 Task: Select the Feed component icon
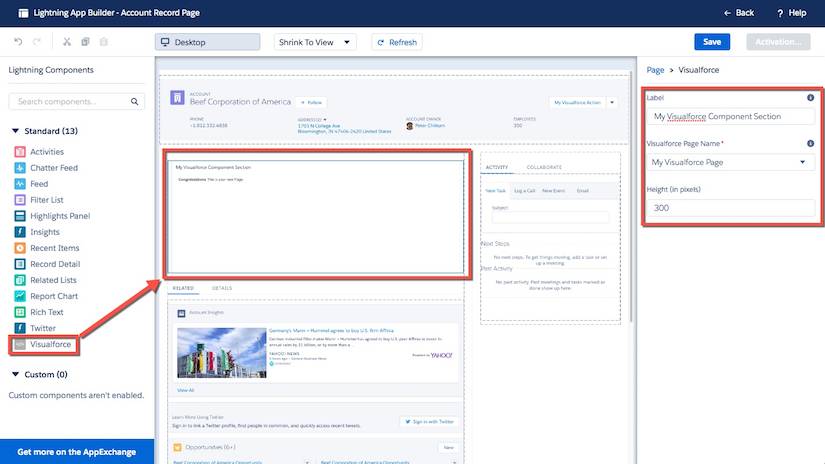coord(20,184)
